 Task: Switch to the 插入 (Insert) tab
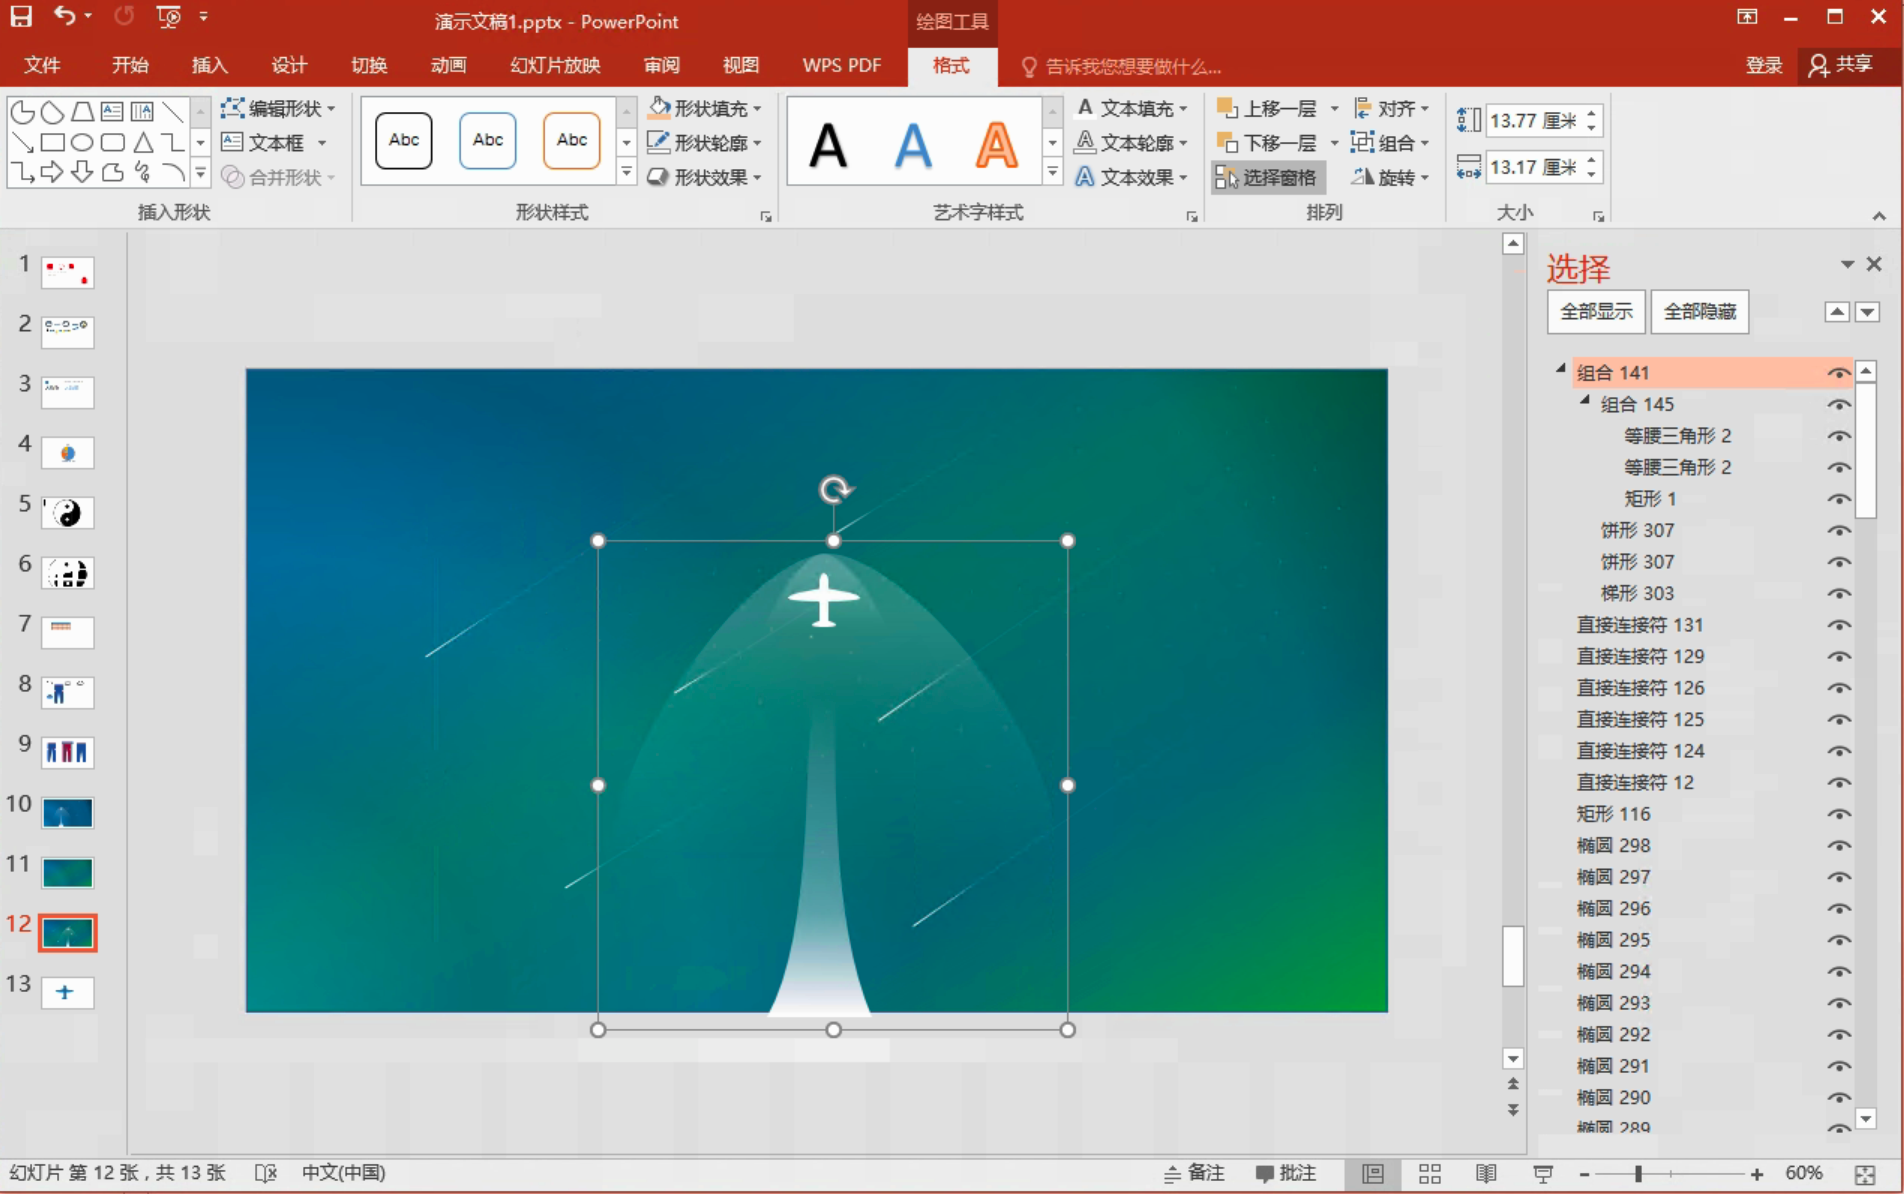pyautogui.click(x=209, y=65)
